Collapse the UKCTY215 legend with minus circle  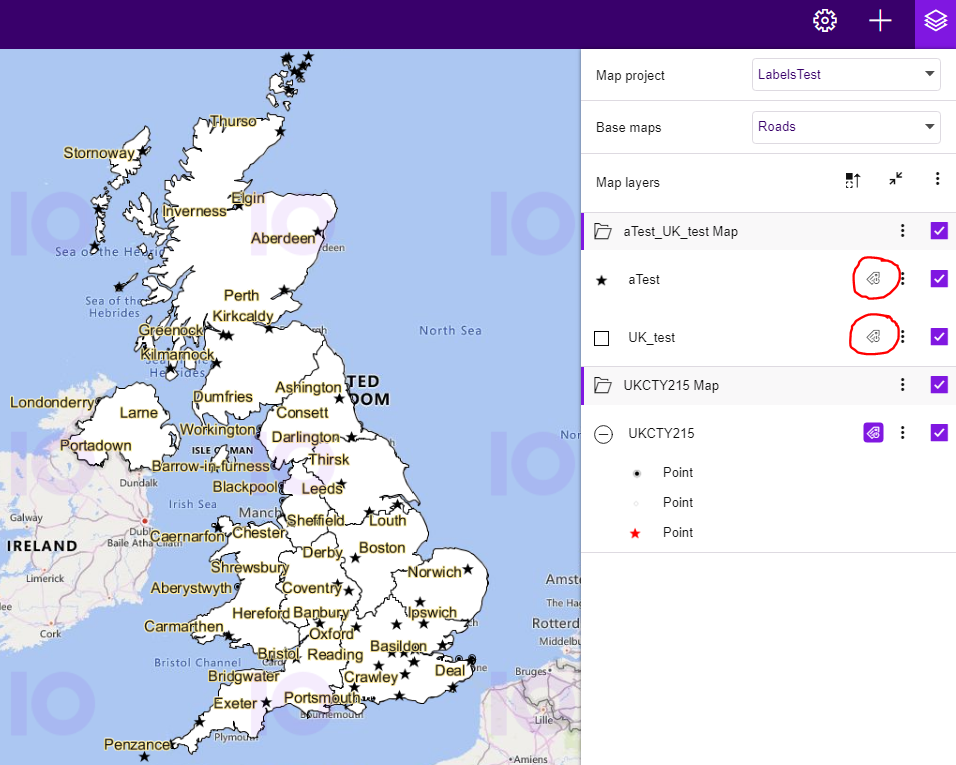[604, 434]
